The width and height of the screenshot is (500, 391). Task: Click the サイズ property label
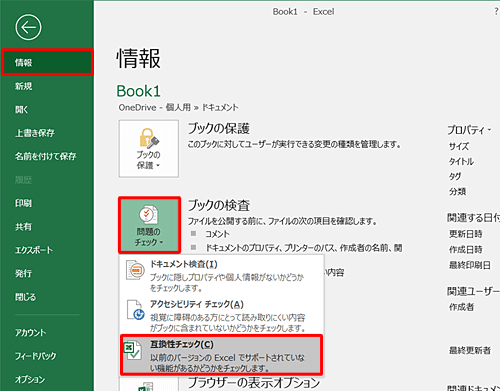(459, 146)
